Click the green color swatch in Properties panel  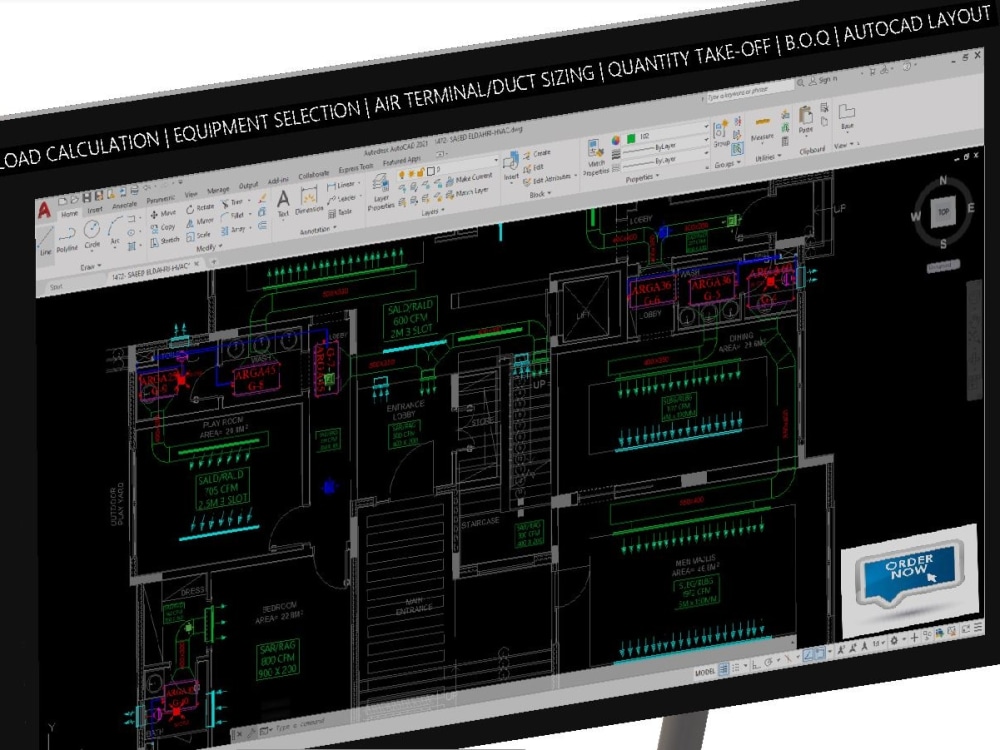tap(629, 136)
